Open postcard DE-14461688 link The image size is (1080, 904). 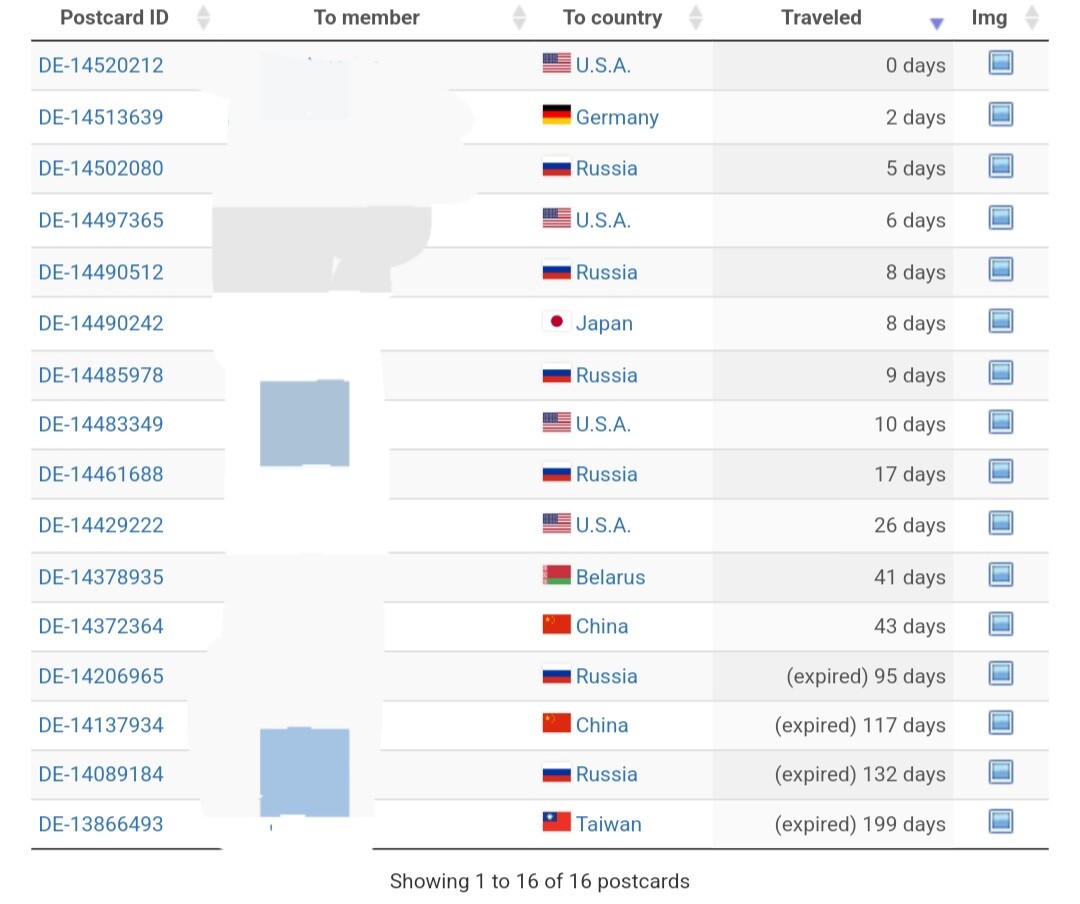click(101, 474)
